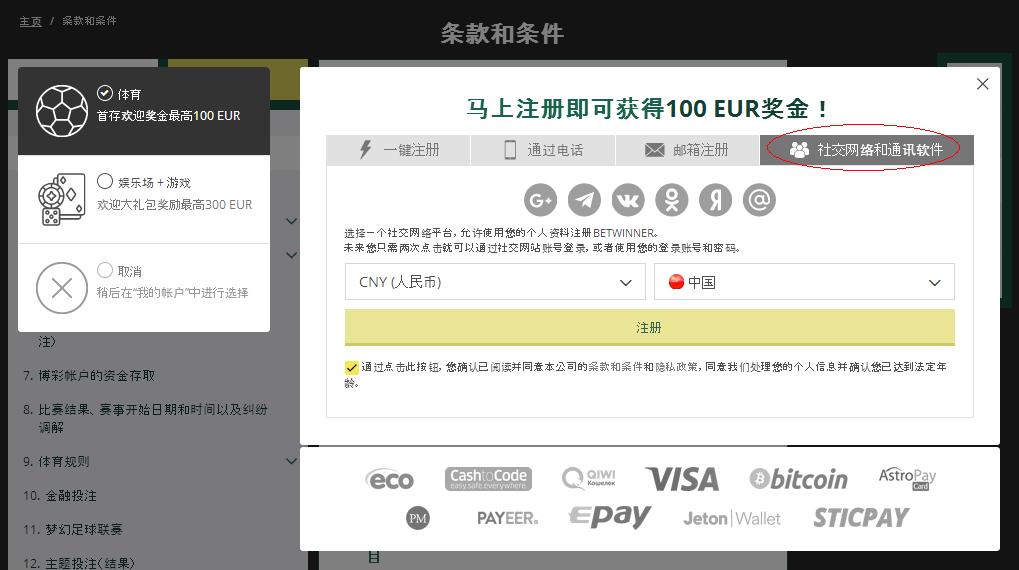1019x570 pixels.
Task: Switch to the 一键注册 tab
Action: click(x=398, y=150)
